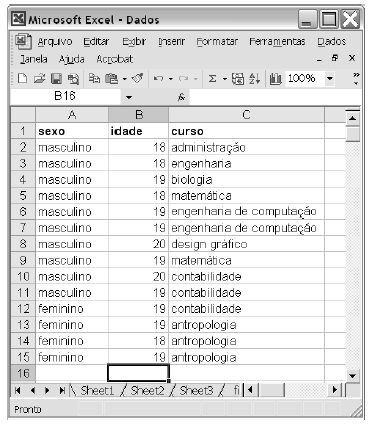The image size is (375, 437).
Task: Select cell containing design gráfico
Action: coord(246,244)
